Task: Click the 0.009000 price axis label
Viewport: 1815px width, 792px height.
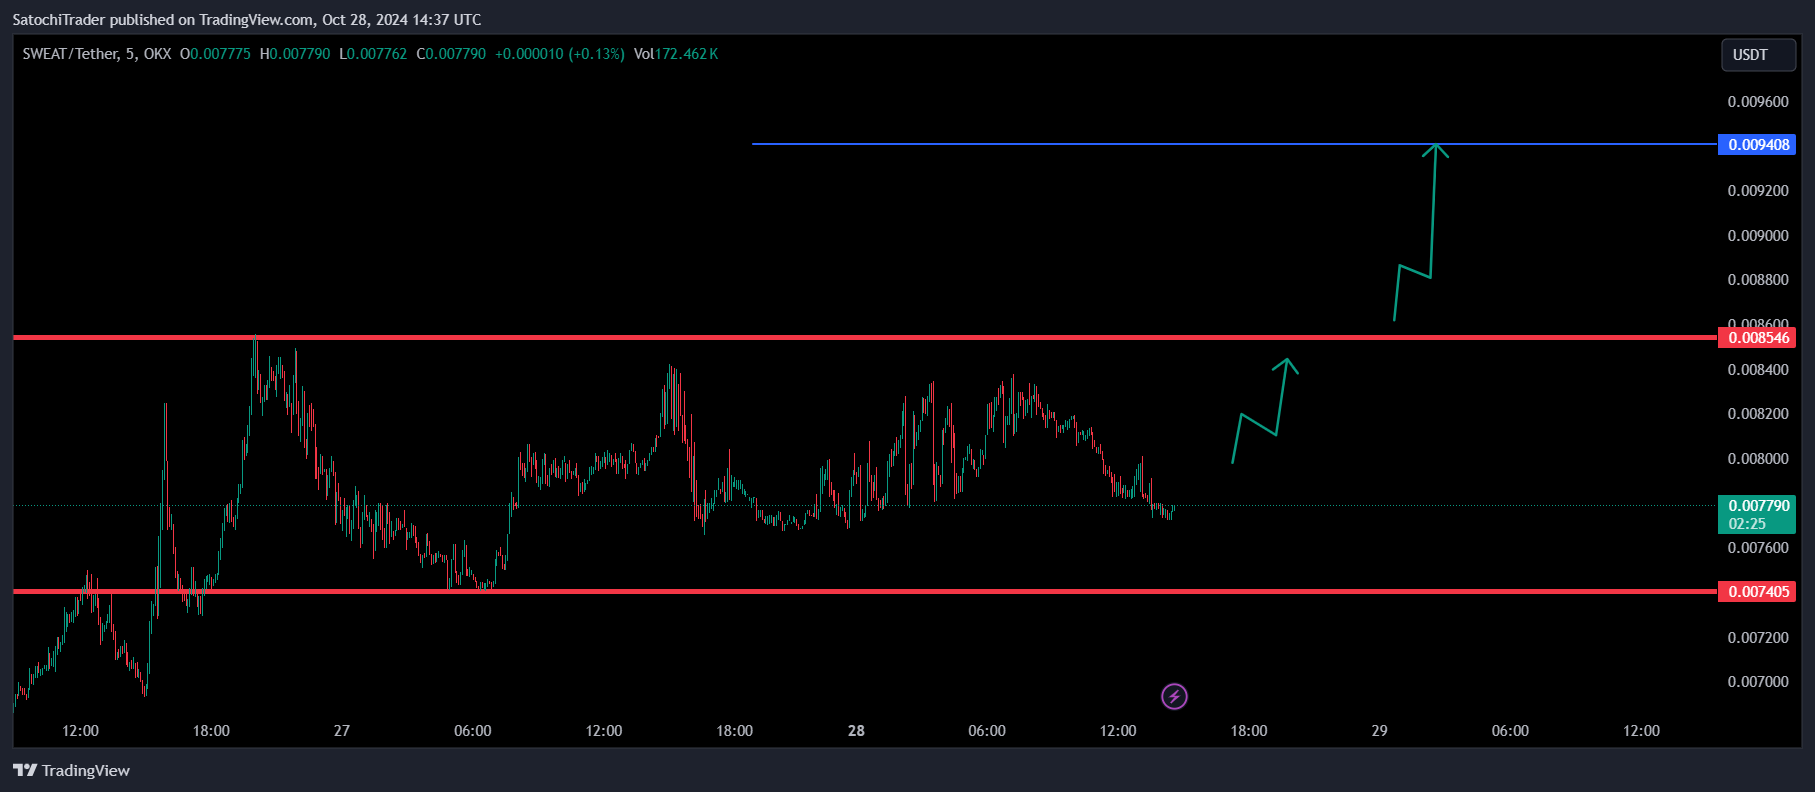Action: 1758,236
